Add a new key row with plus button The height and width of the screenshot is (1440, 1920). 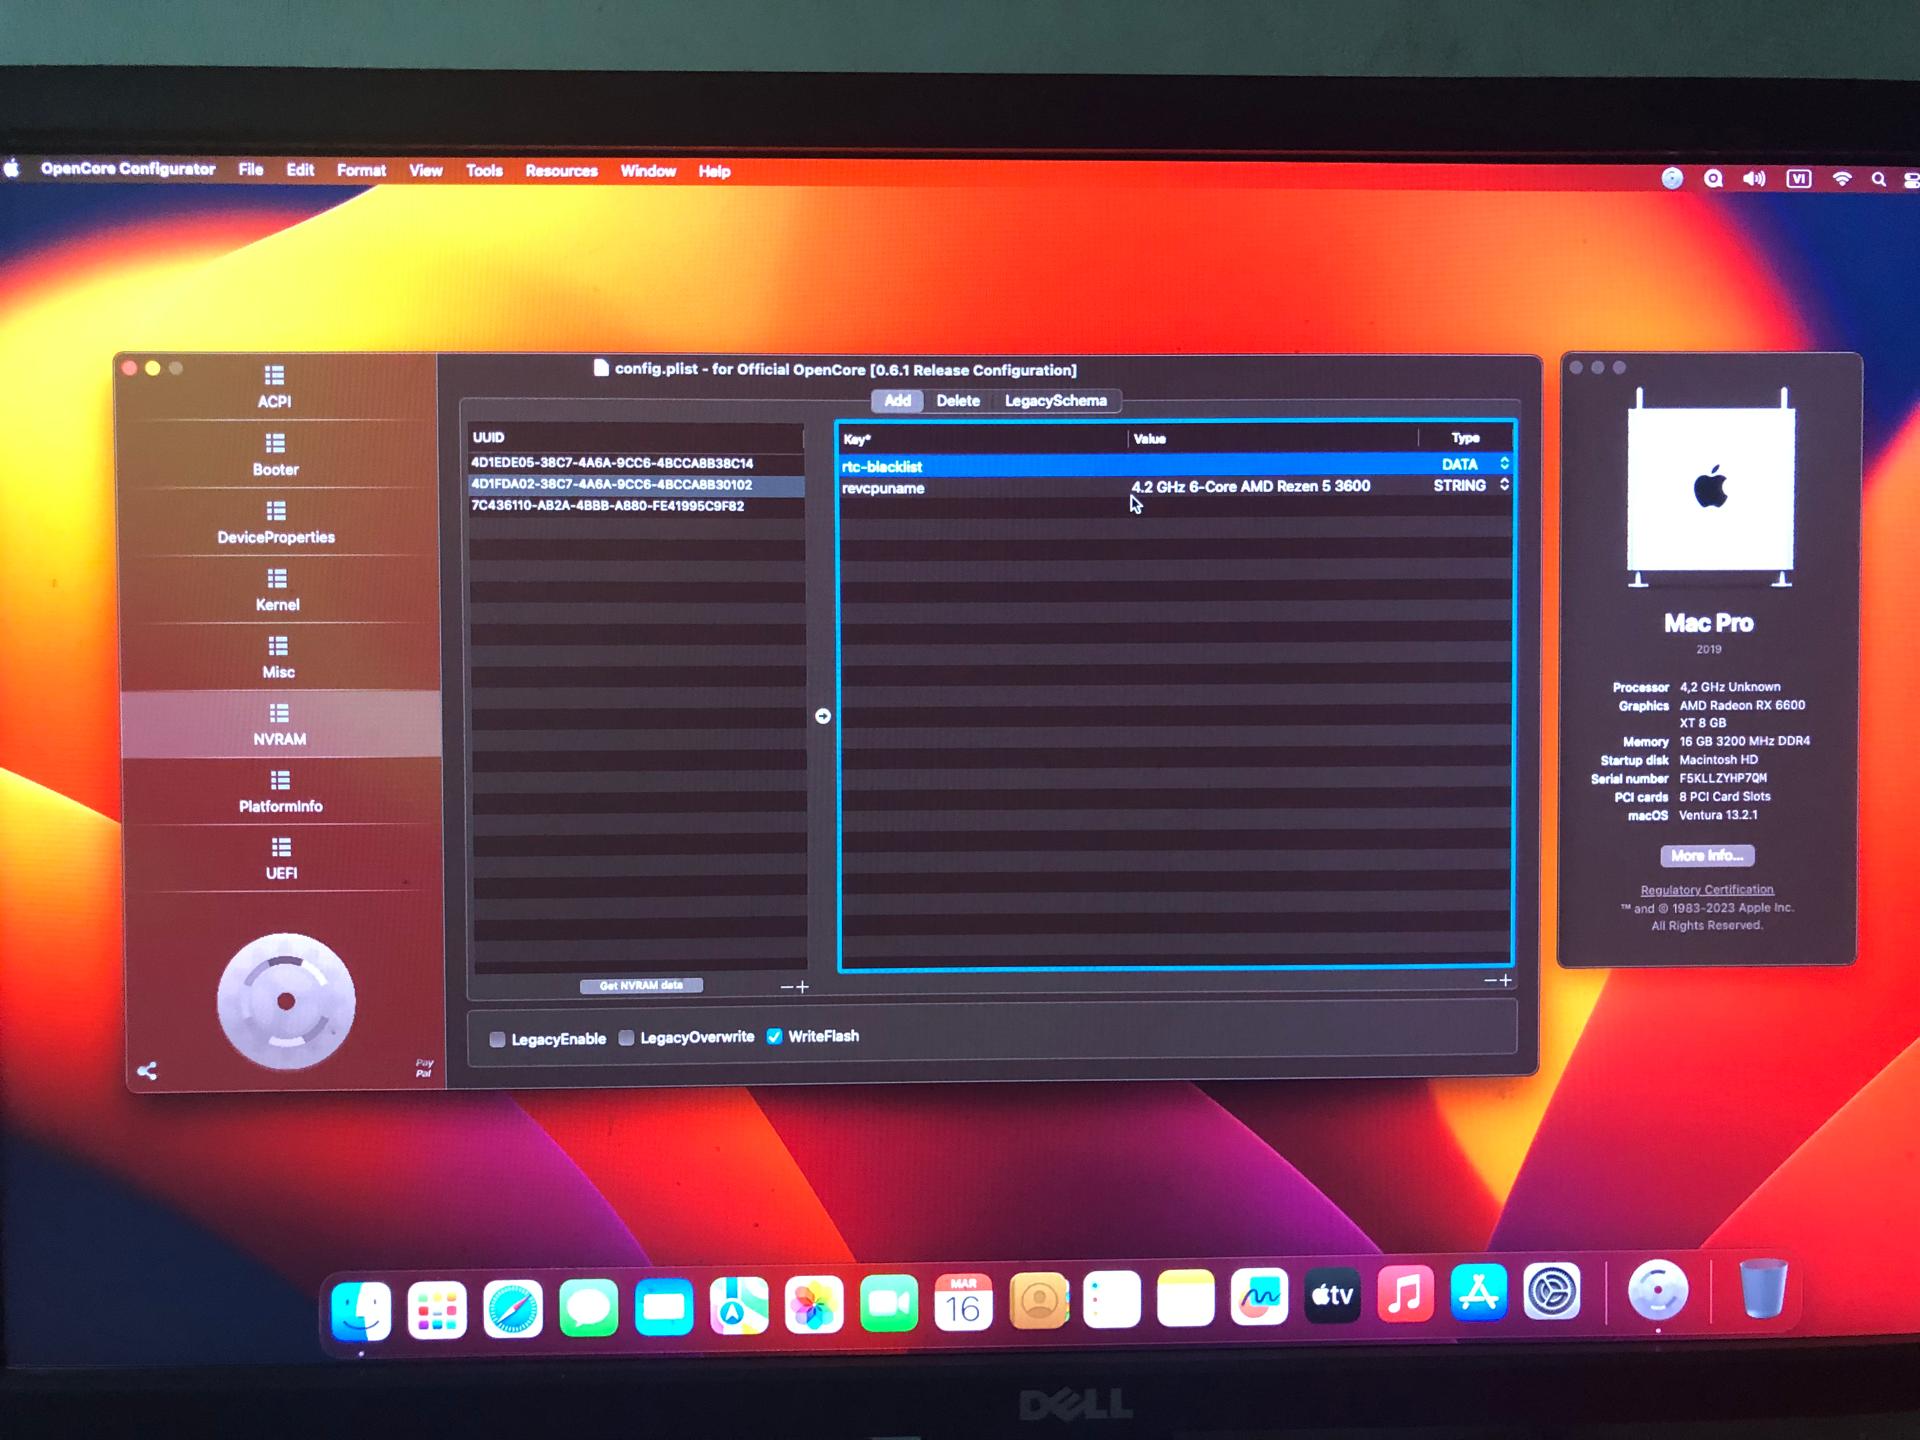1505,981
